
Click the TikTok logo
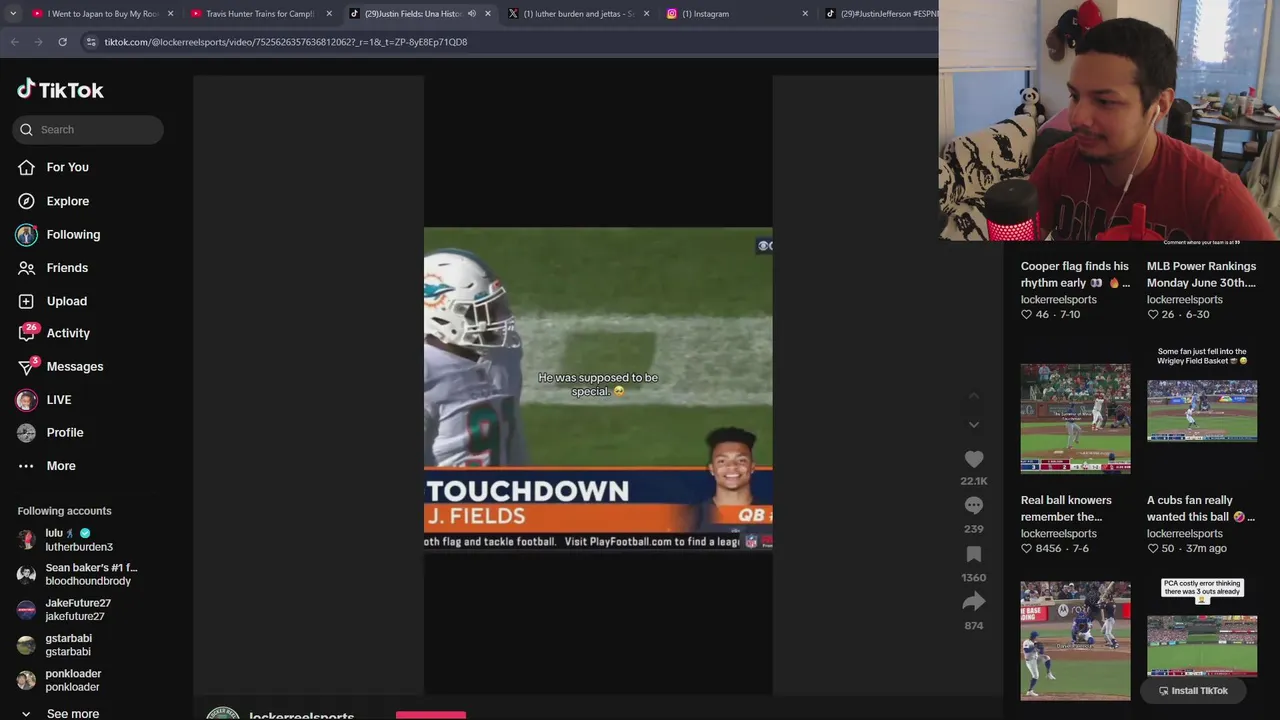coord(60,90)
